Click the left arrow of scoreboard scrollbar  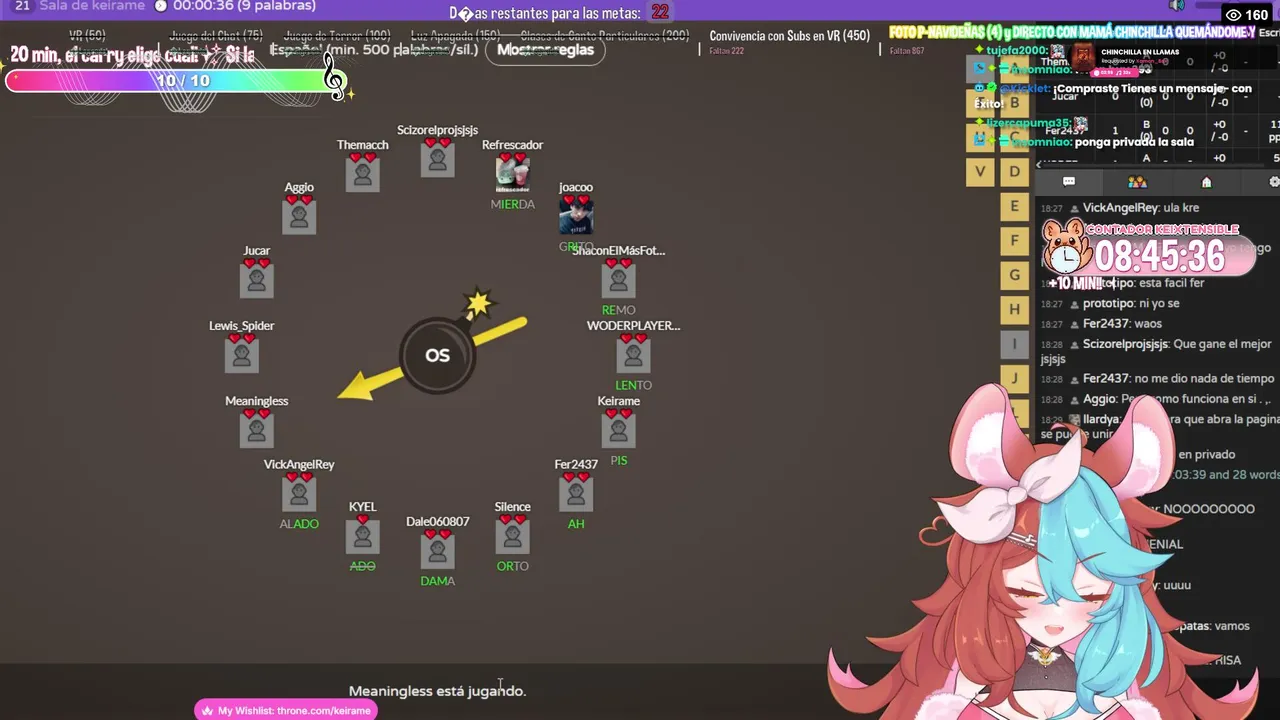(1039, 163)
